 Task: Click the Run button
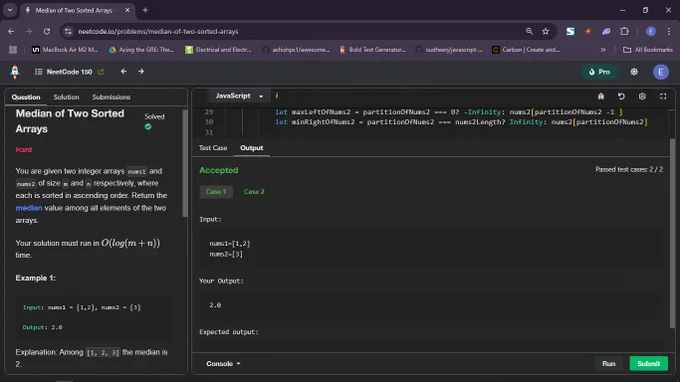click(608, 364)
